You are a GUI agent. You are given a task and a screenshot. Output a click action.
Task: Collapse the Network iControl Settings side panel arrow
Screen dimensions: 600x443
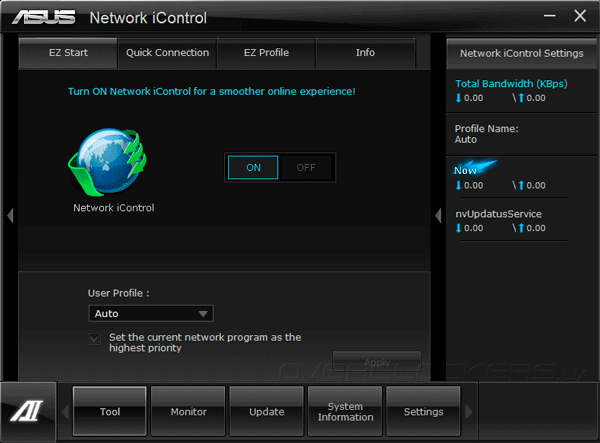click(x=438, y=215)
